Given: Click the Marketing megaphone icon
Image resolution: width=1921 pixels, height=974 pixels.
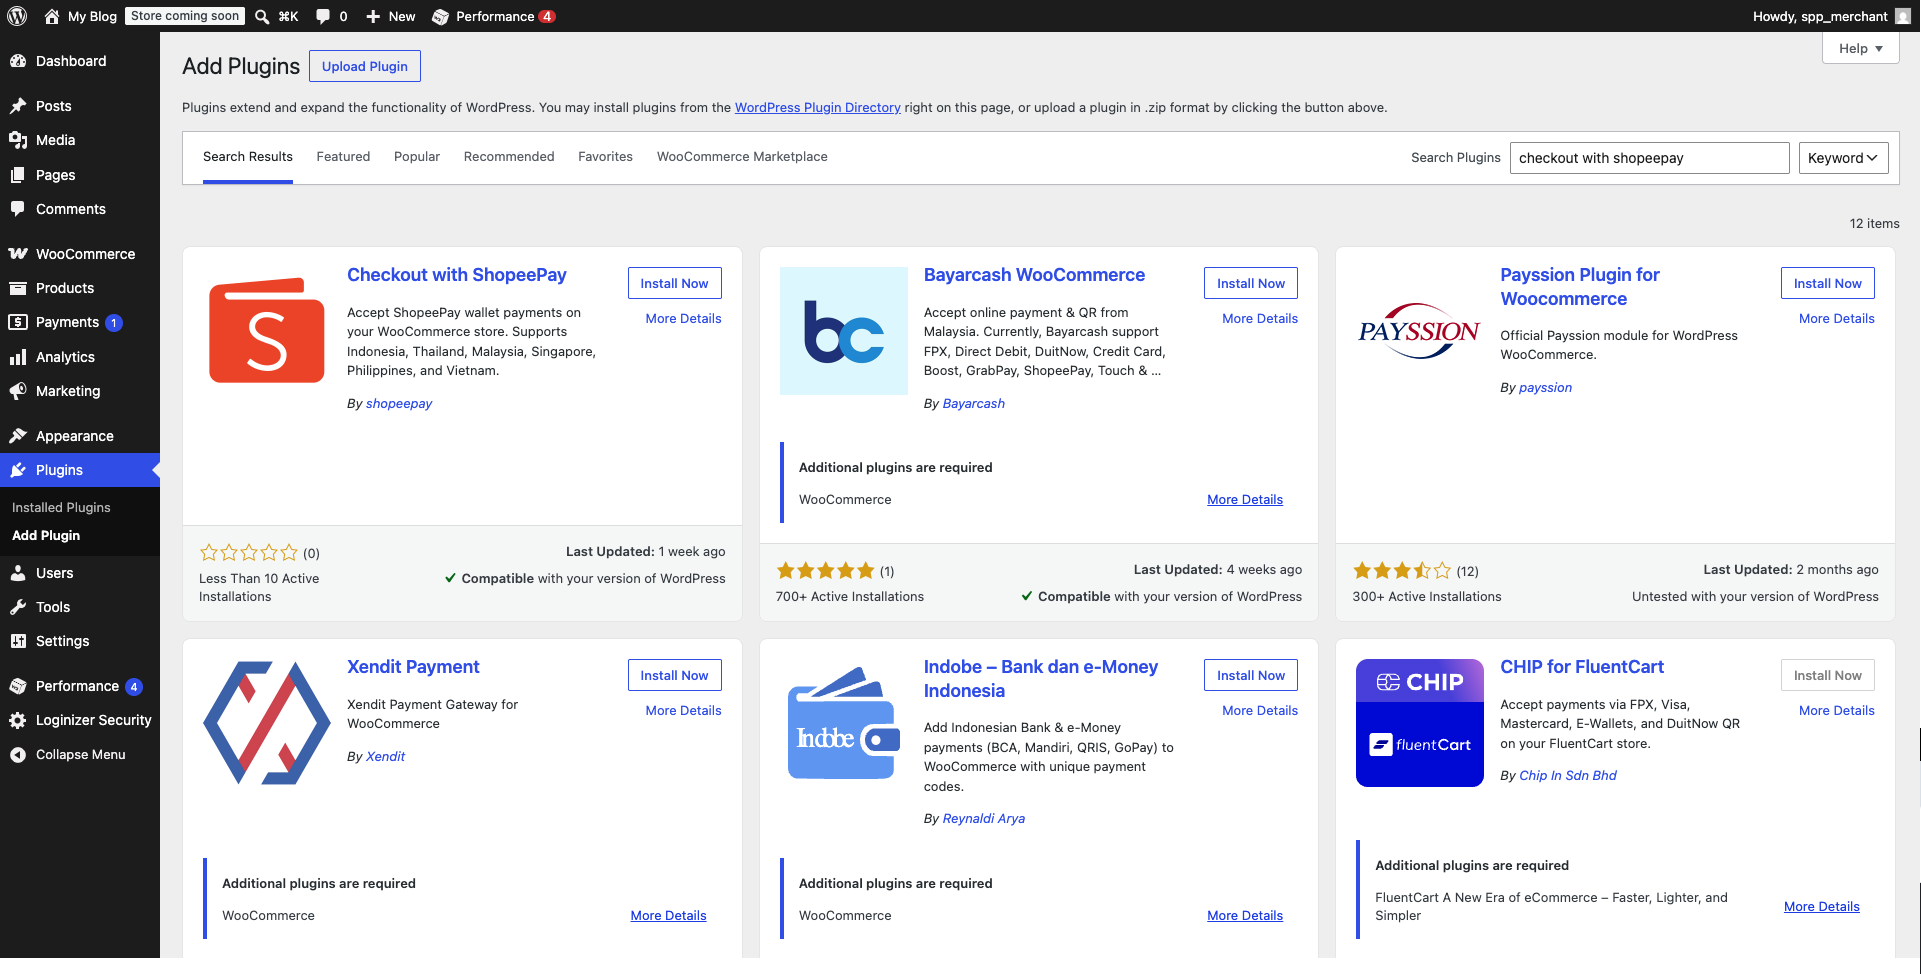Looking at the screenshot, I should coord(18,391).
